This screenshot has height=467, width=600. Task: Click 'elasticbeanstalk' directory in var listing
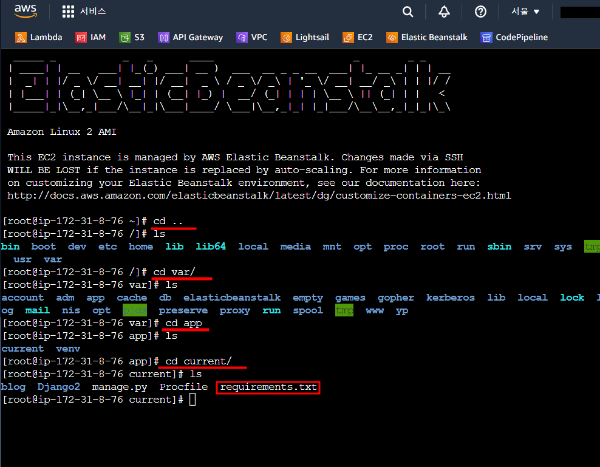232,297
